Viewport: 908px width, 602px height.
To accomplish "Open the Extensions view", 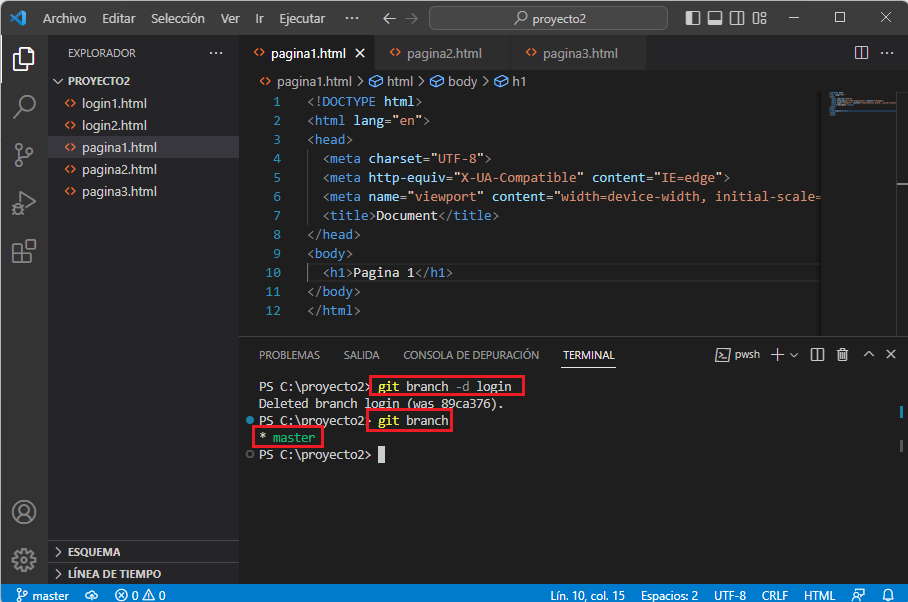I will [x=24, y=251].
